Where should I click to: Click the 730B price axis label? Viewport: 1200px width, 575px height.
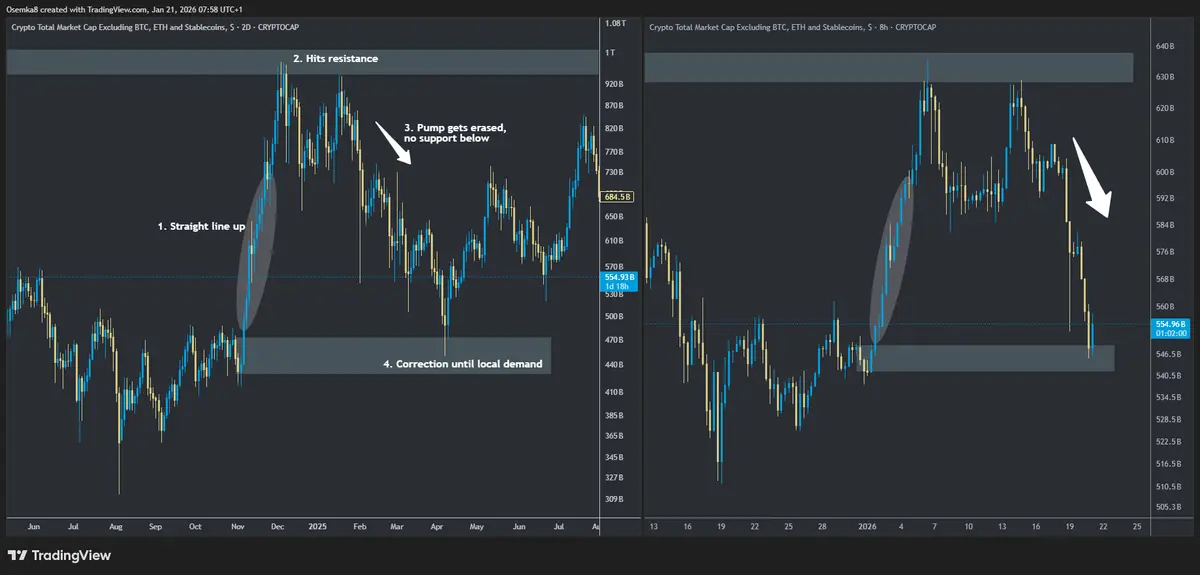(x=615, y=174)
